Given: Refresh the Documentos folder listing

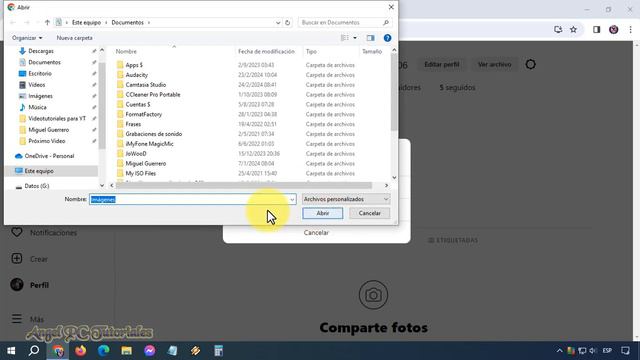Looking at the screenshot, I should (x=287, y=22).
